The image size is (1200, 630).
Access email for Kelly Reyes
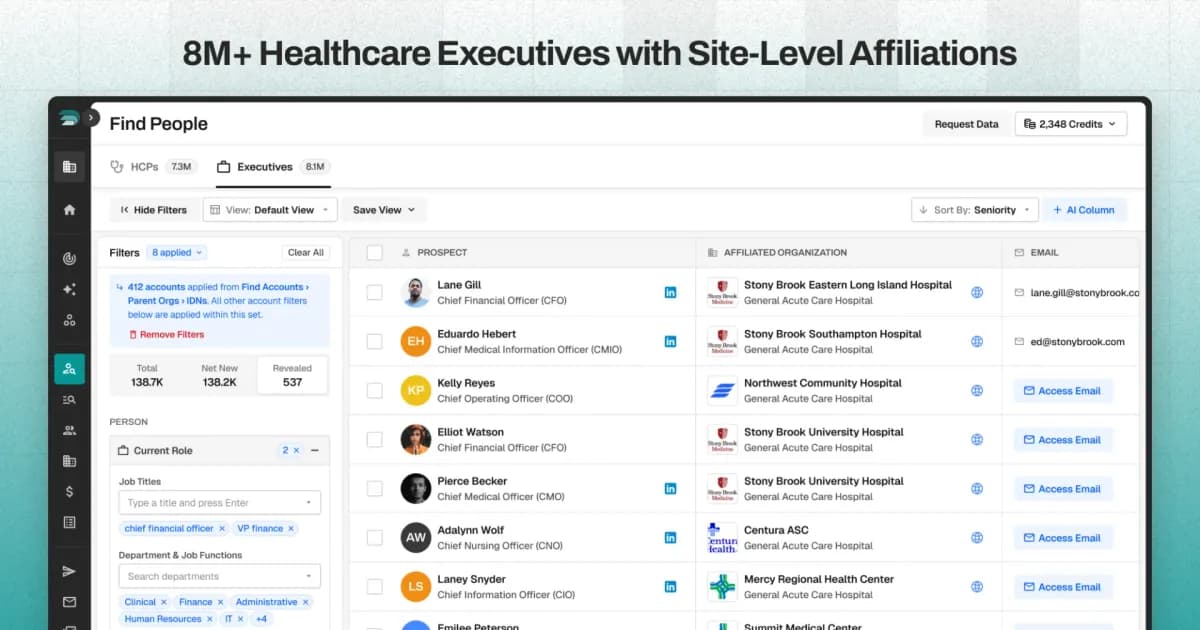click(x=1063, y=391)
